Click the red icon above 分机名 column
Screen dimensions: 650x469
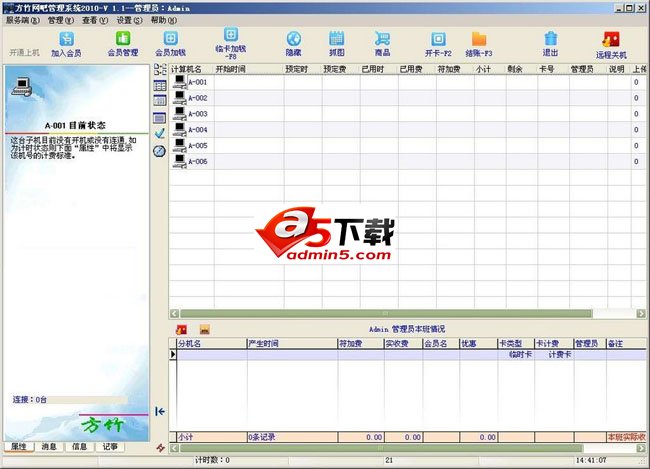tap(182, 330)
